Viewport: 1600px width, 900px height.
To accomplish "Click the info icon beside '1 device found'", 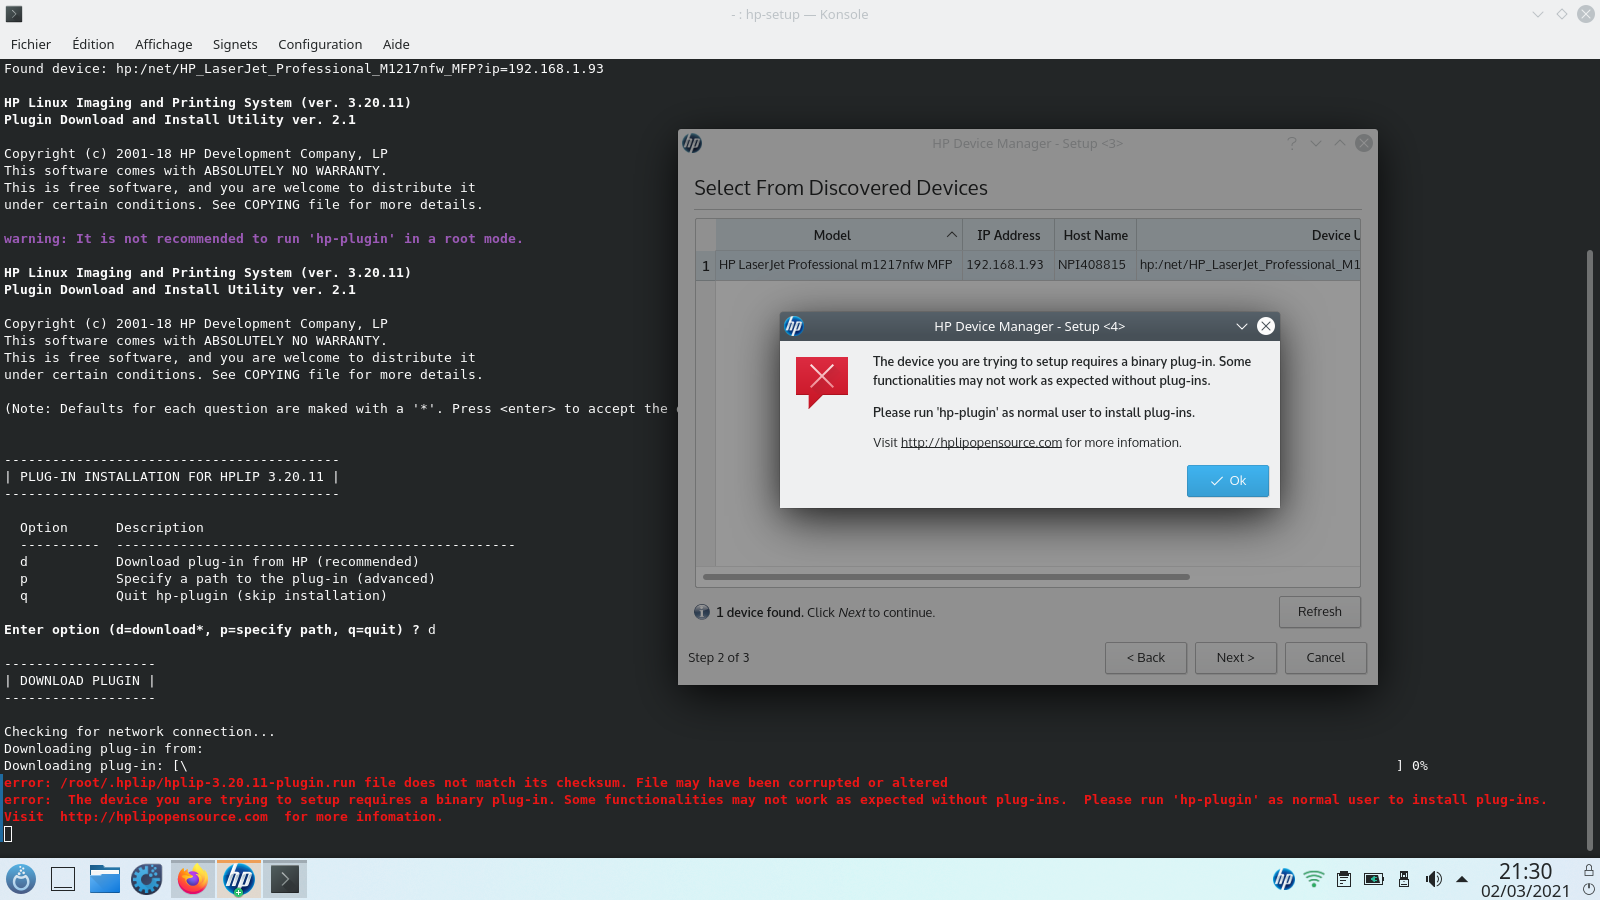I will [702, 612].
